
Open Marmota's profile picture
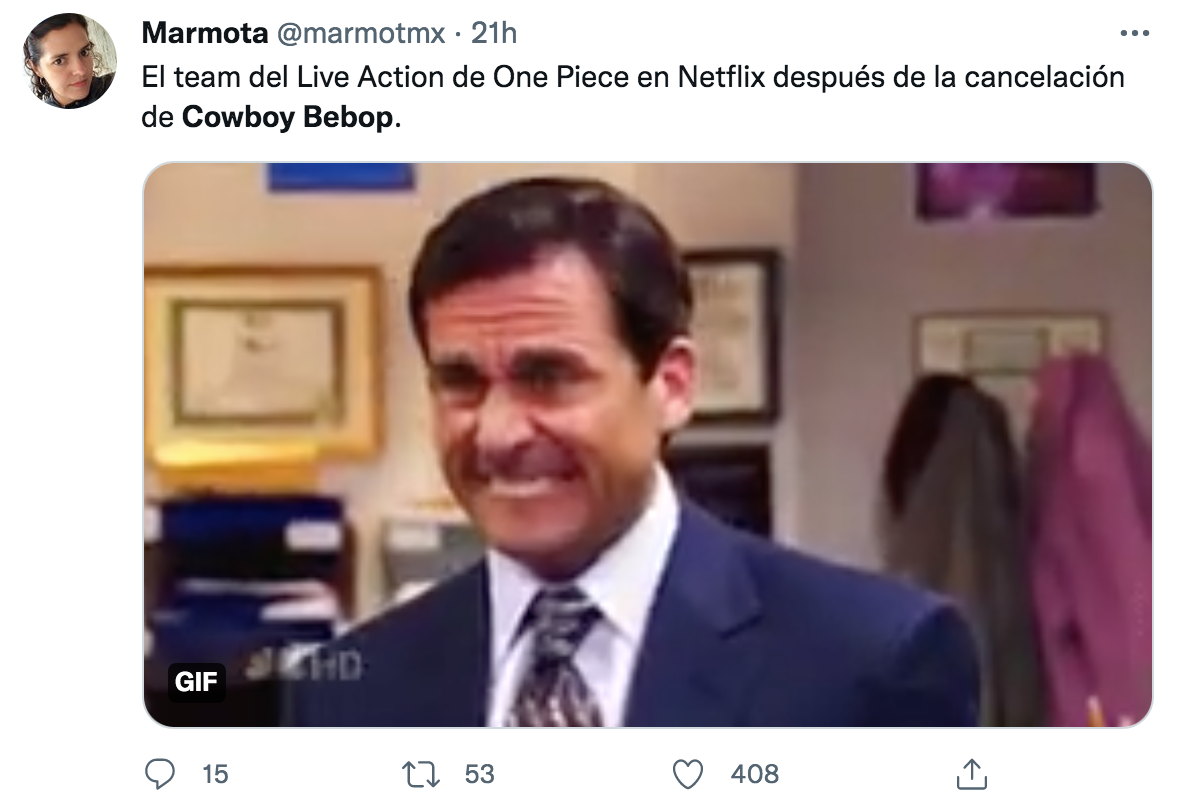pos(70,61)
